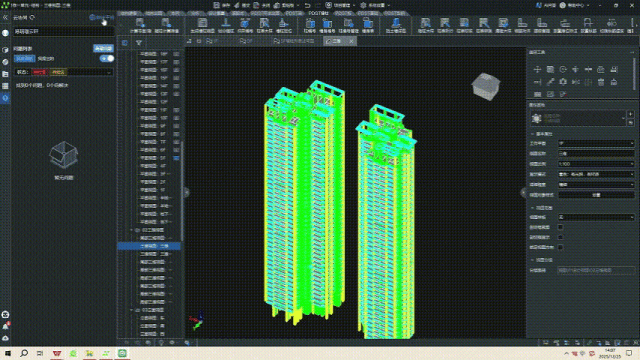
Task: Click the trash delete tool in modify panel
Action: [601, 82]
